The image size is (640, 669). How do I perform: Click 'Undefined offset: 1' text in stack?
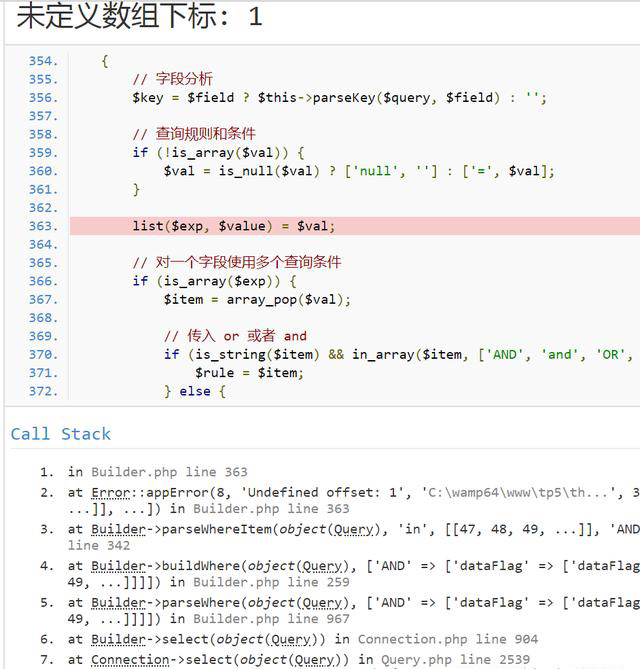322,493
